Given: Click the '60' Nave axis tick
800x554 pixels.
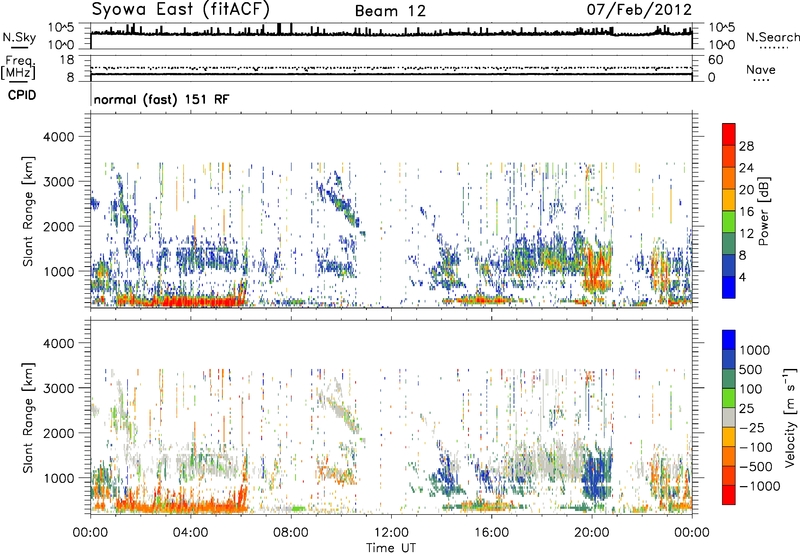Looking at the screenshot, I should [715, 60].
